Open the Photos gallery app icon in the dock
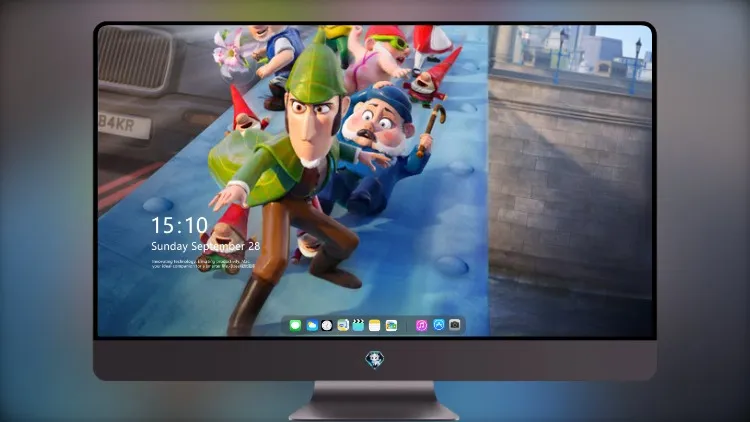Viewport: 750px width, 422px height. [x=391, y=326]
